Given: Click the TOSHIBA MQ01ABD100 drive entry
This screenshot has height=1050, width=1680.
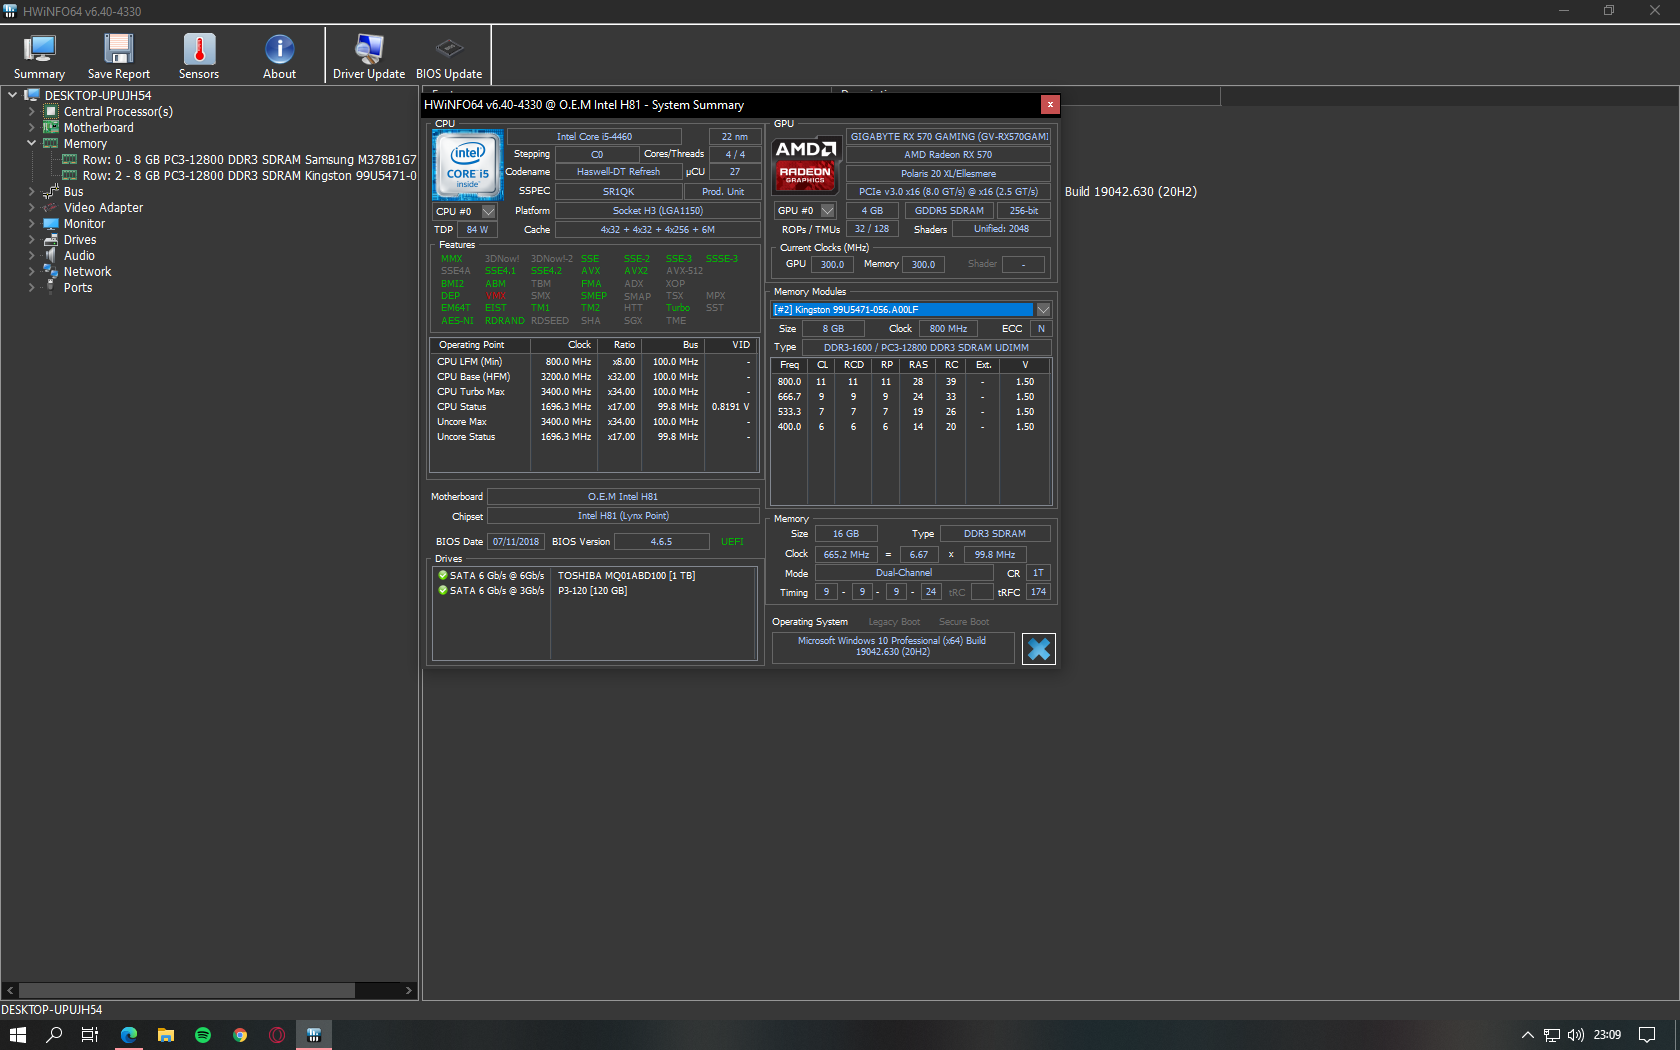Looking at the screenshot, I should (x=626, y=576).
